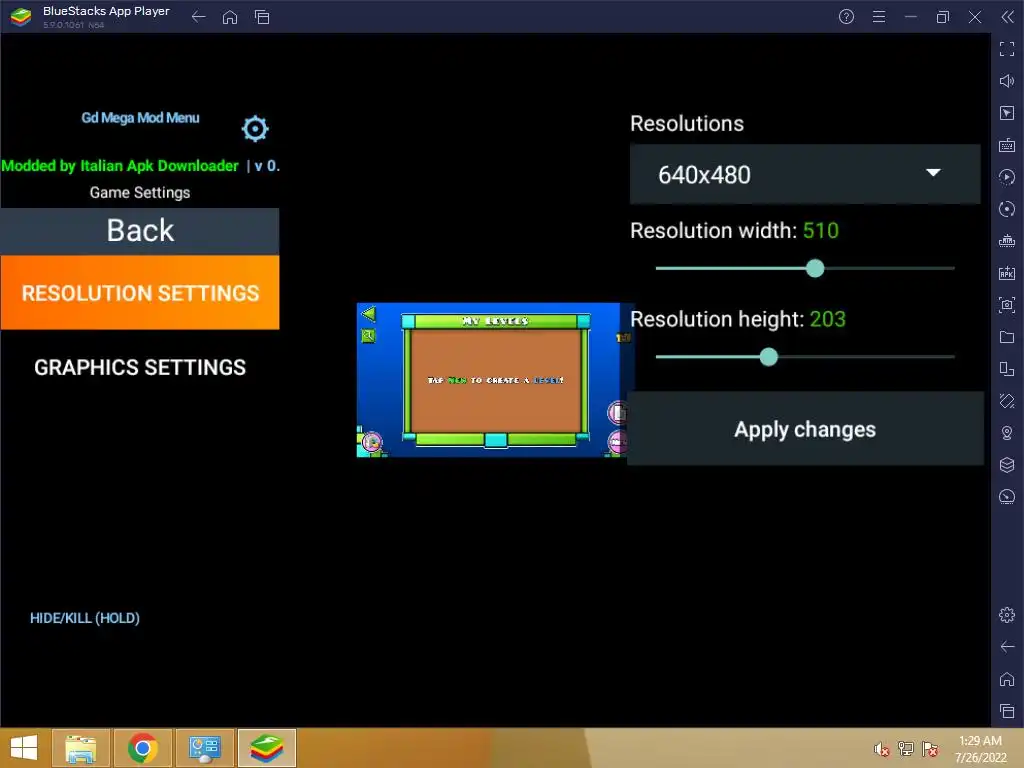This screenshot has width=1024, height=768.
Task: Click the sync operations circular icon
Action: 1007,209
